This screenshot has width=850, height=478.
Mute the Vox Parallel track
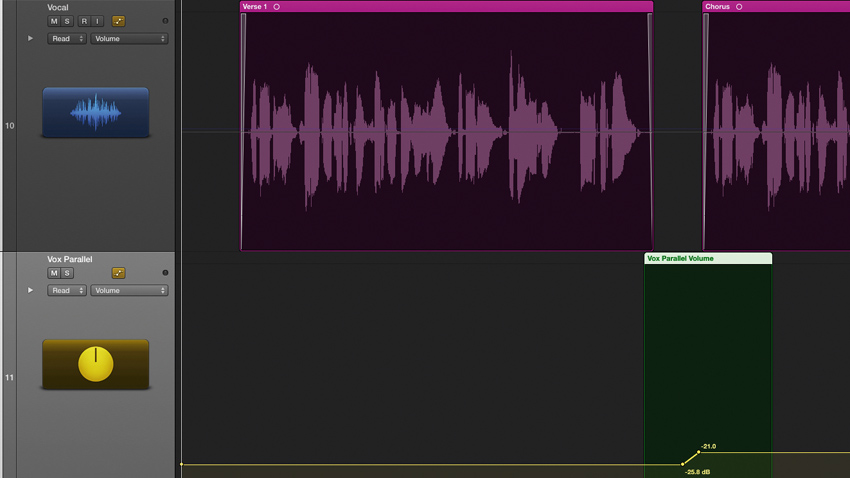tap(54, 273)
